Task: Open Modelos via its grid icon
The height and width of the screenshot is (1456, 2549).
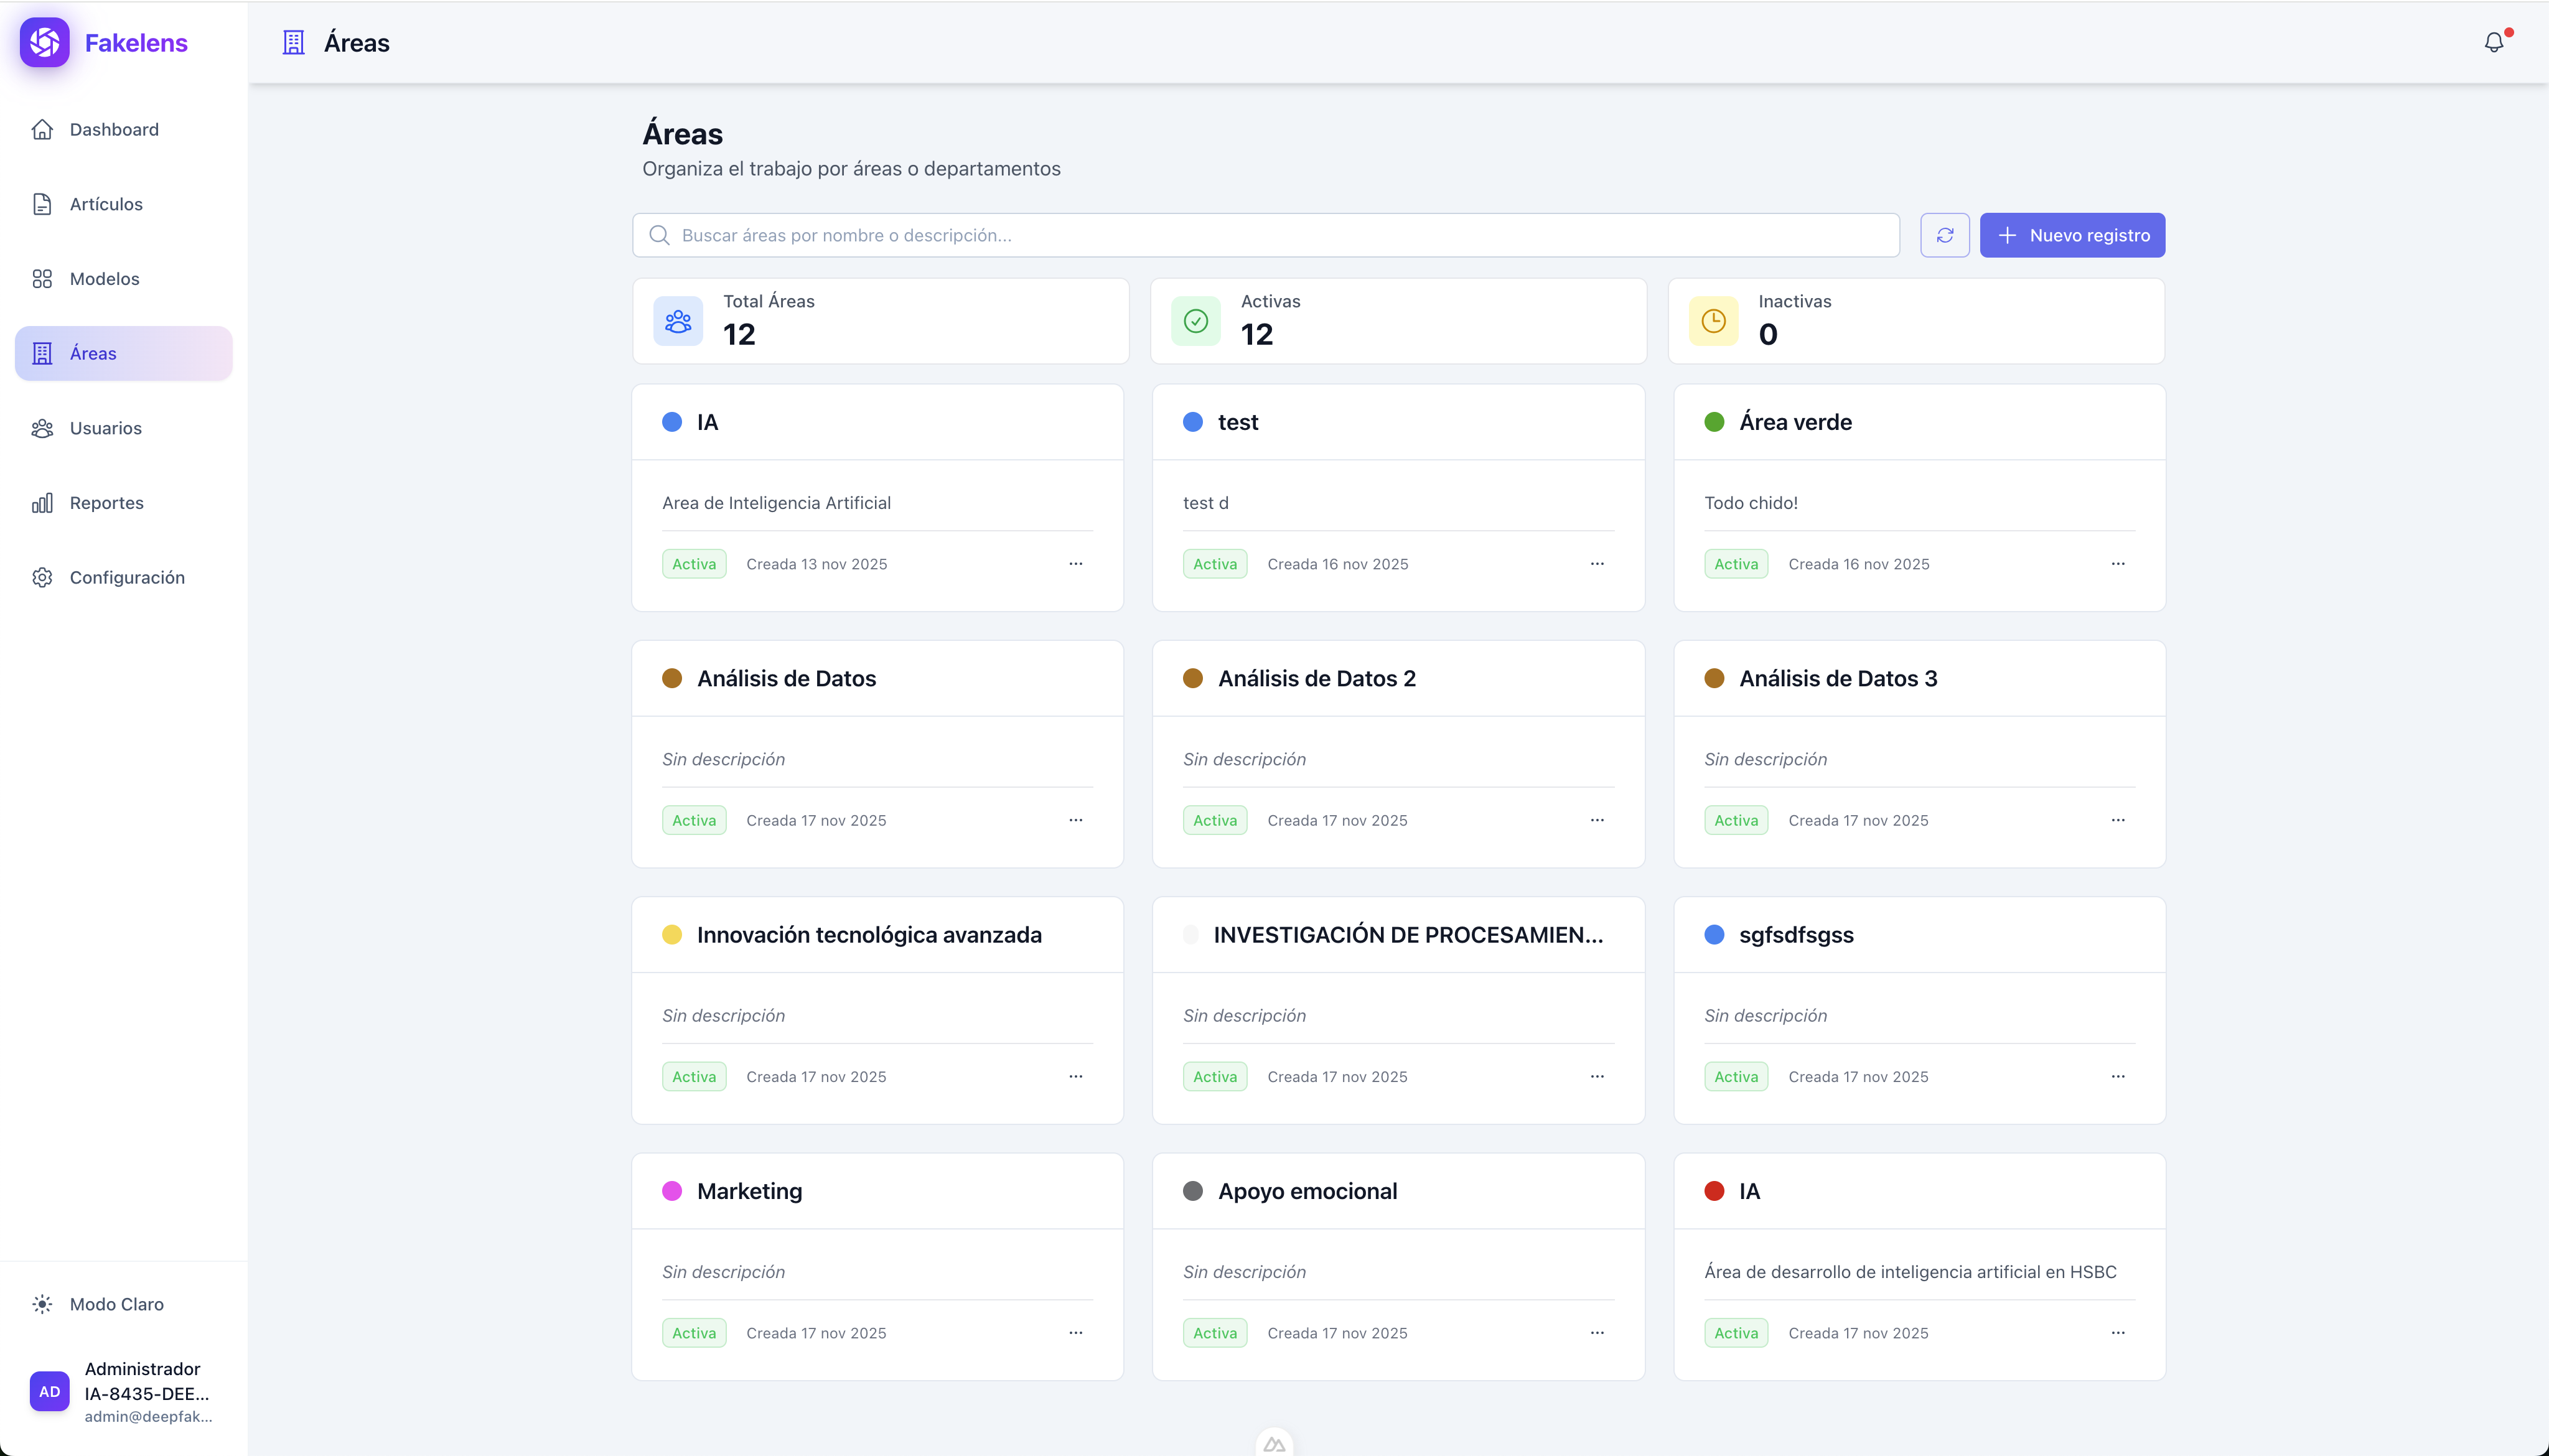Action: tap(43, 278)
